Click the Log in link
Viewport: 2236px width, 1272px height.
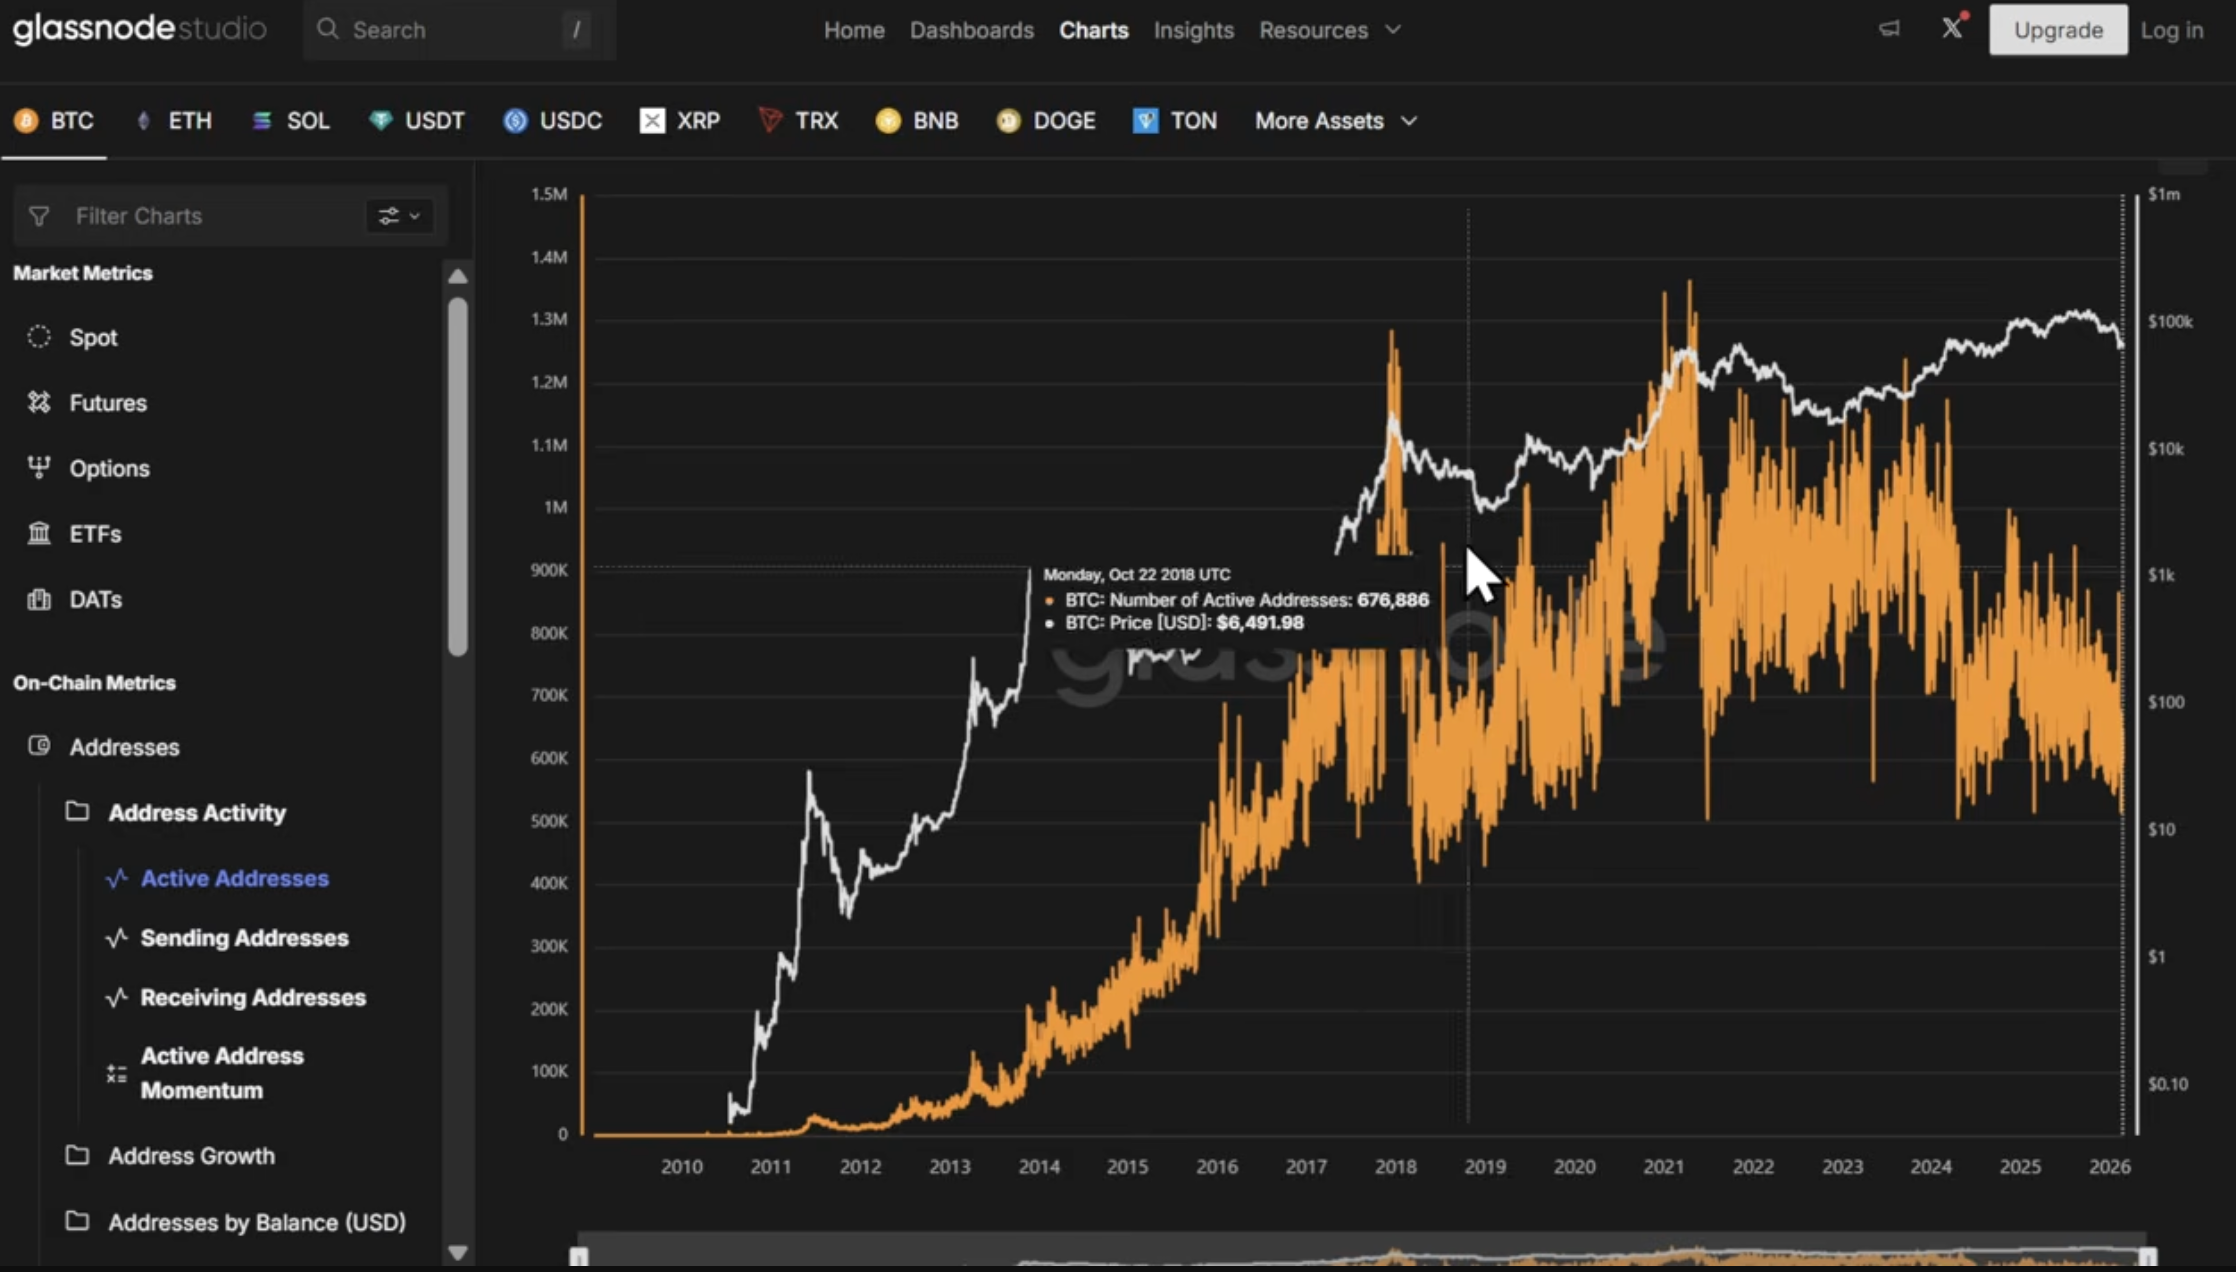click(2171, 30)
